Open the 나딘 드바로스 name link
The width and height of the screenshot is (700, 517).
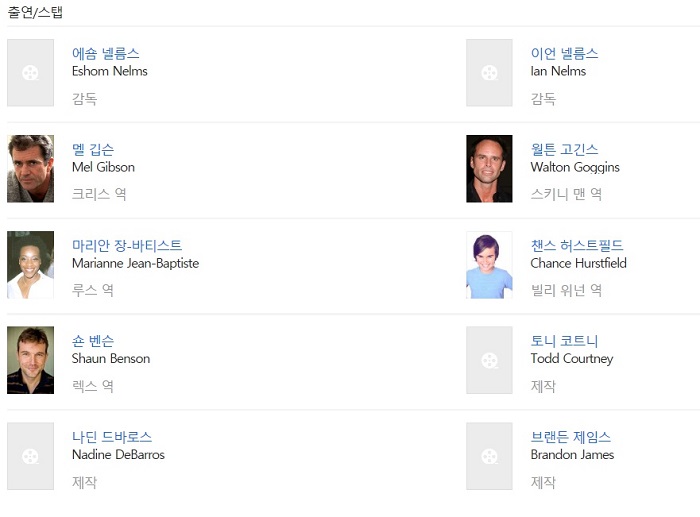(112, 437)
